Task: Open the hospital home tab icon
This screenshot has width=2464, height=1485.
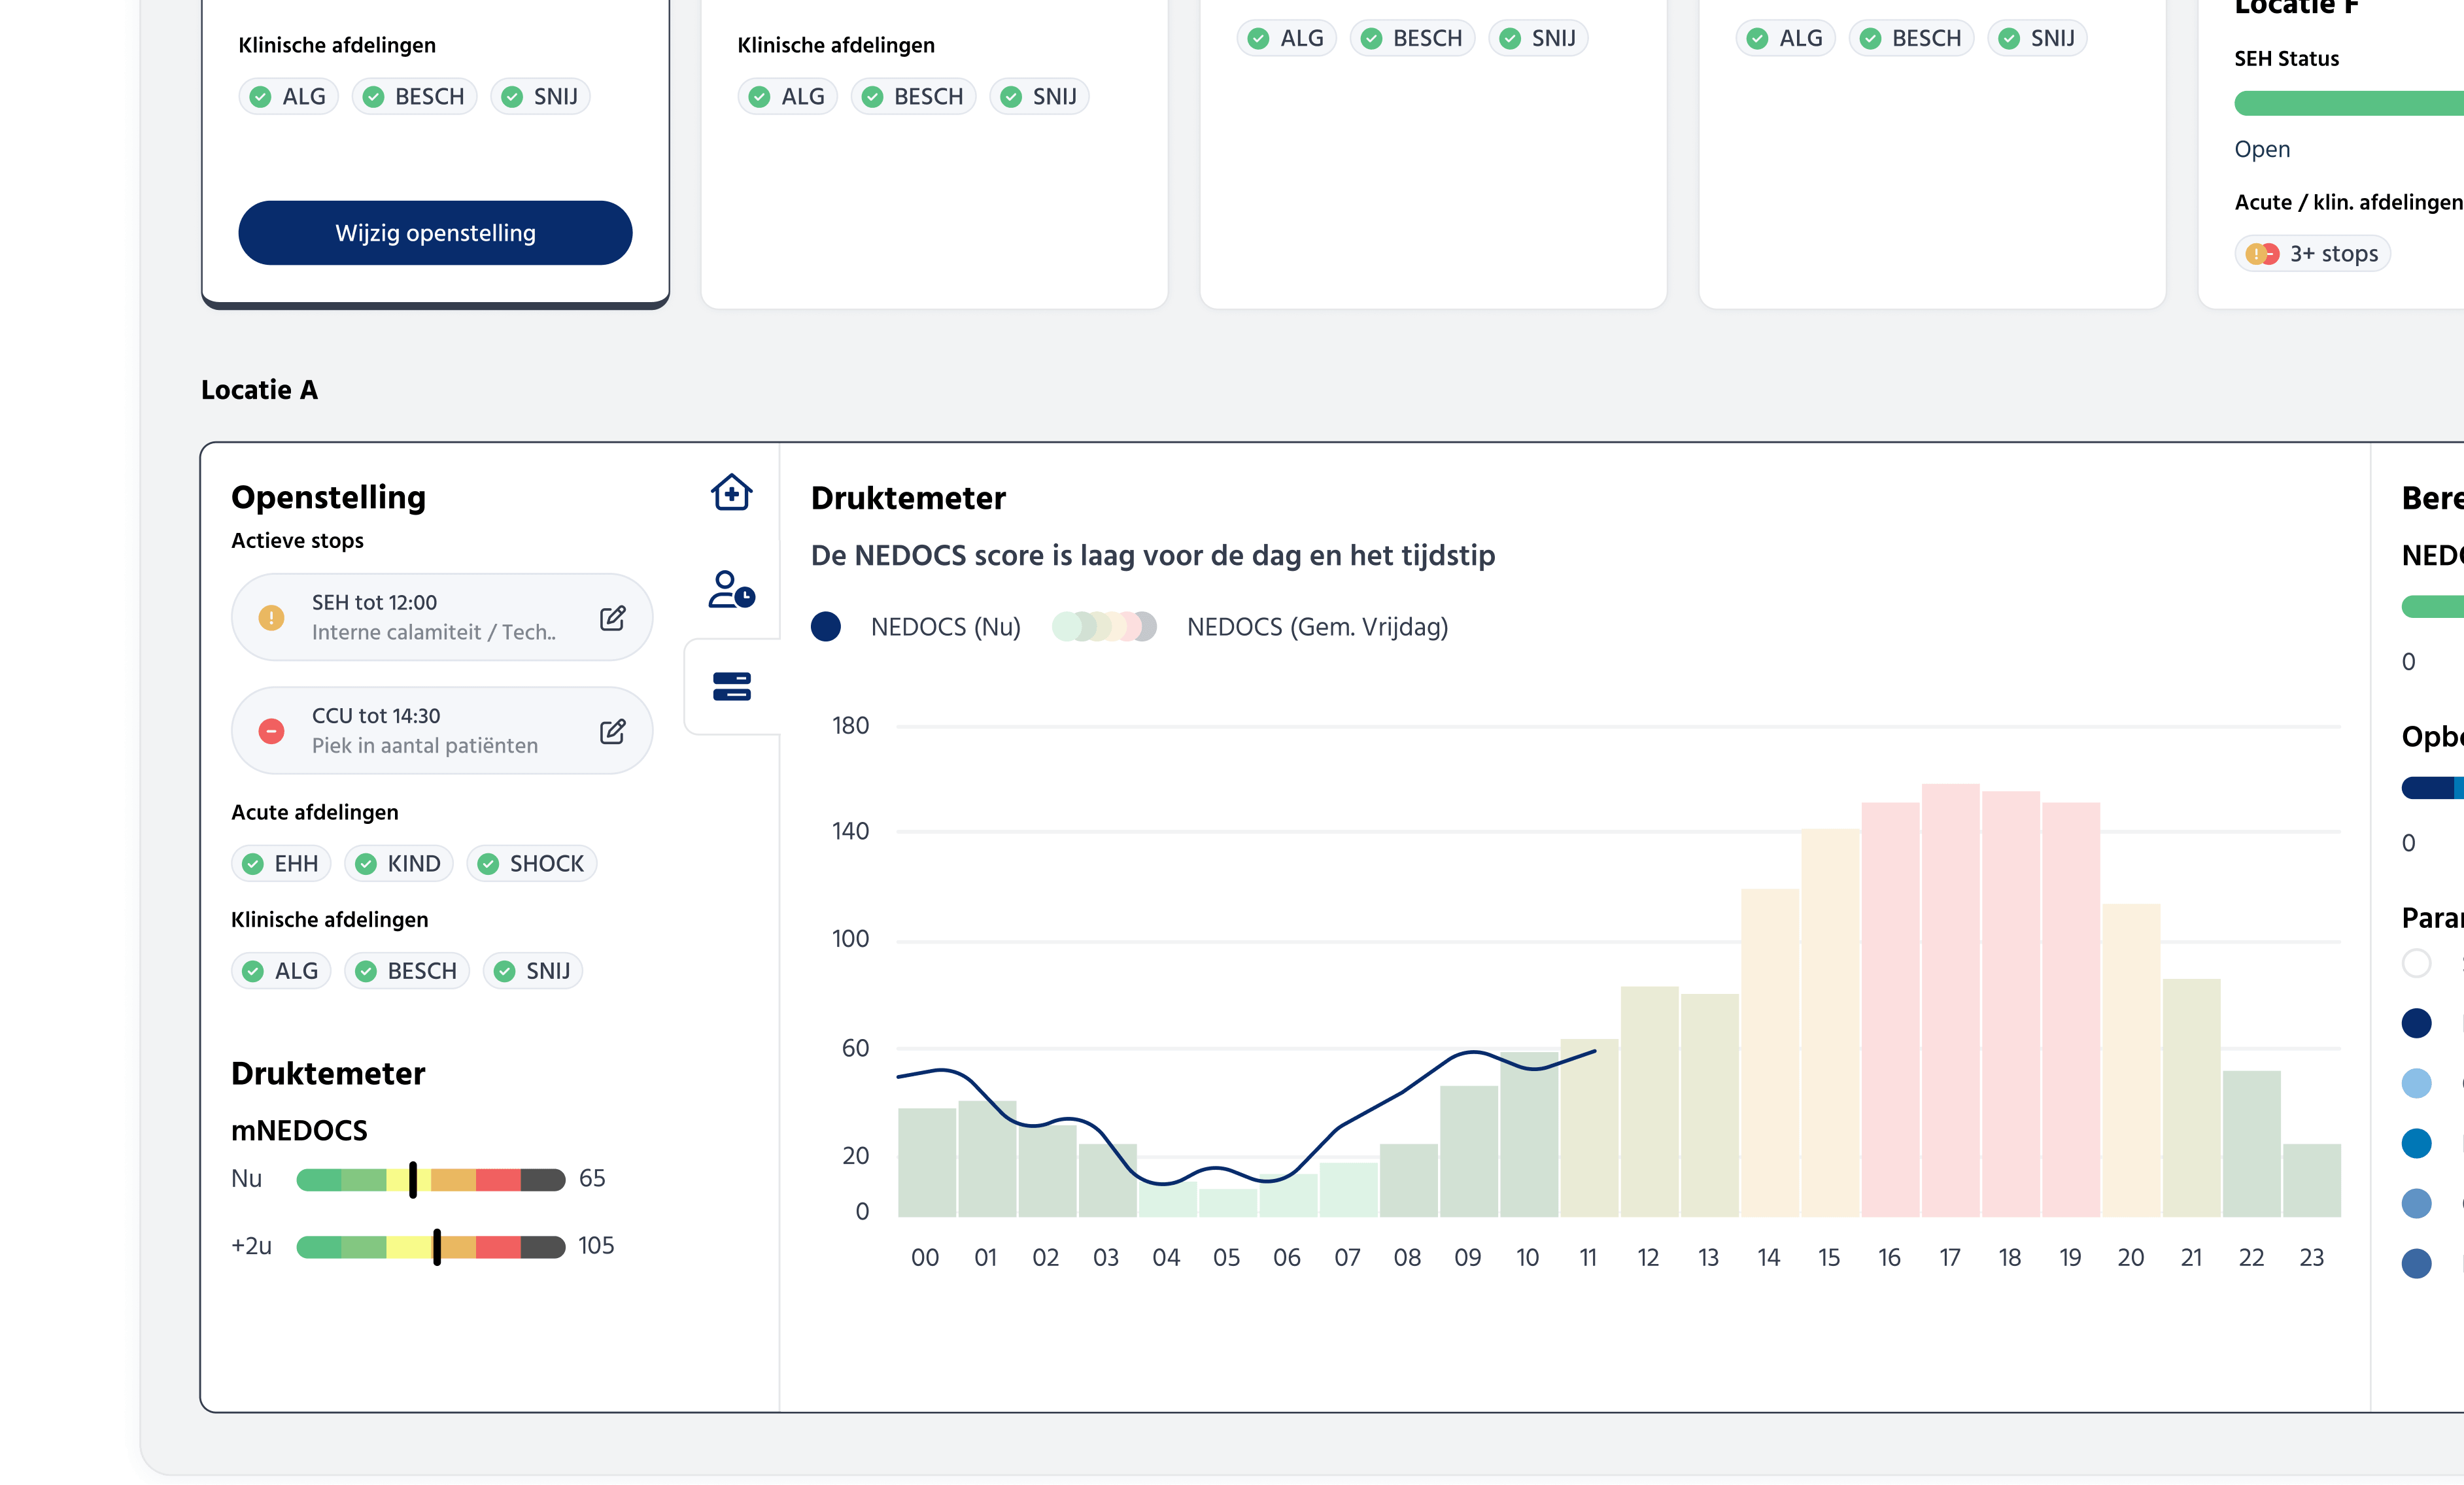Action: click(x=731, y=492)
